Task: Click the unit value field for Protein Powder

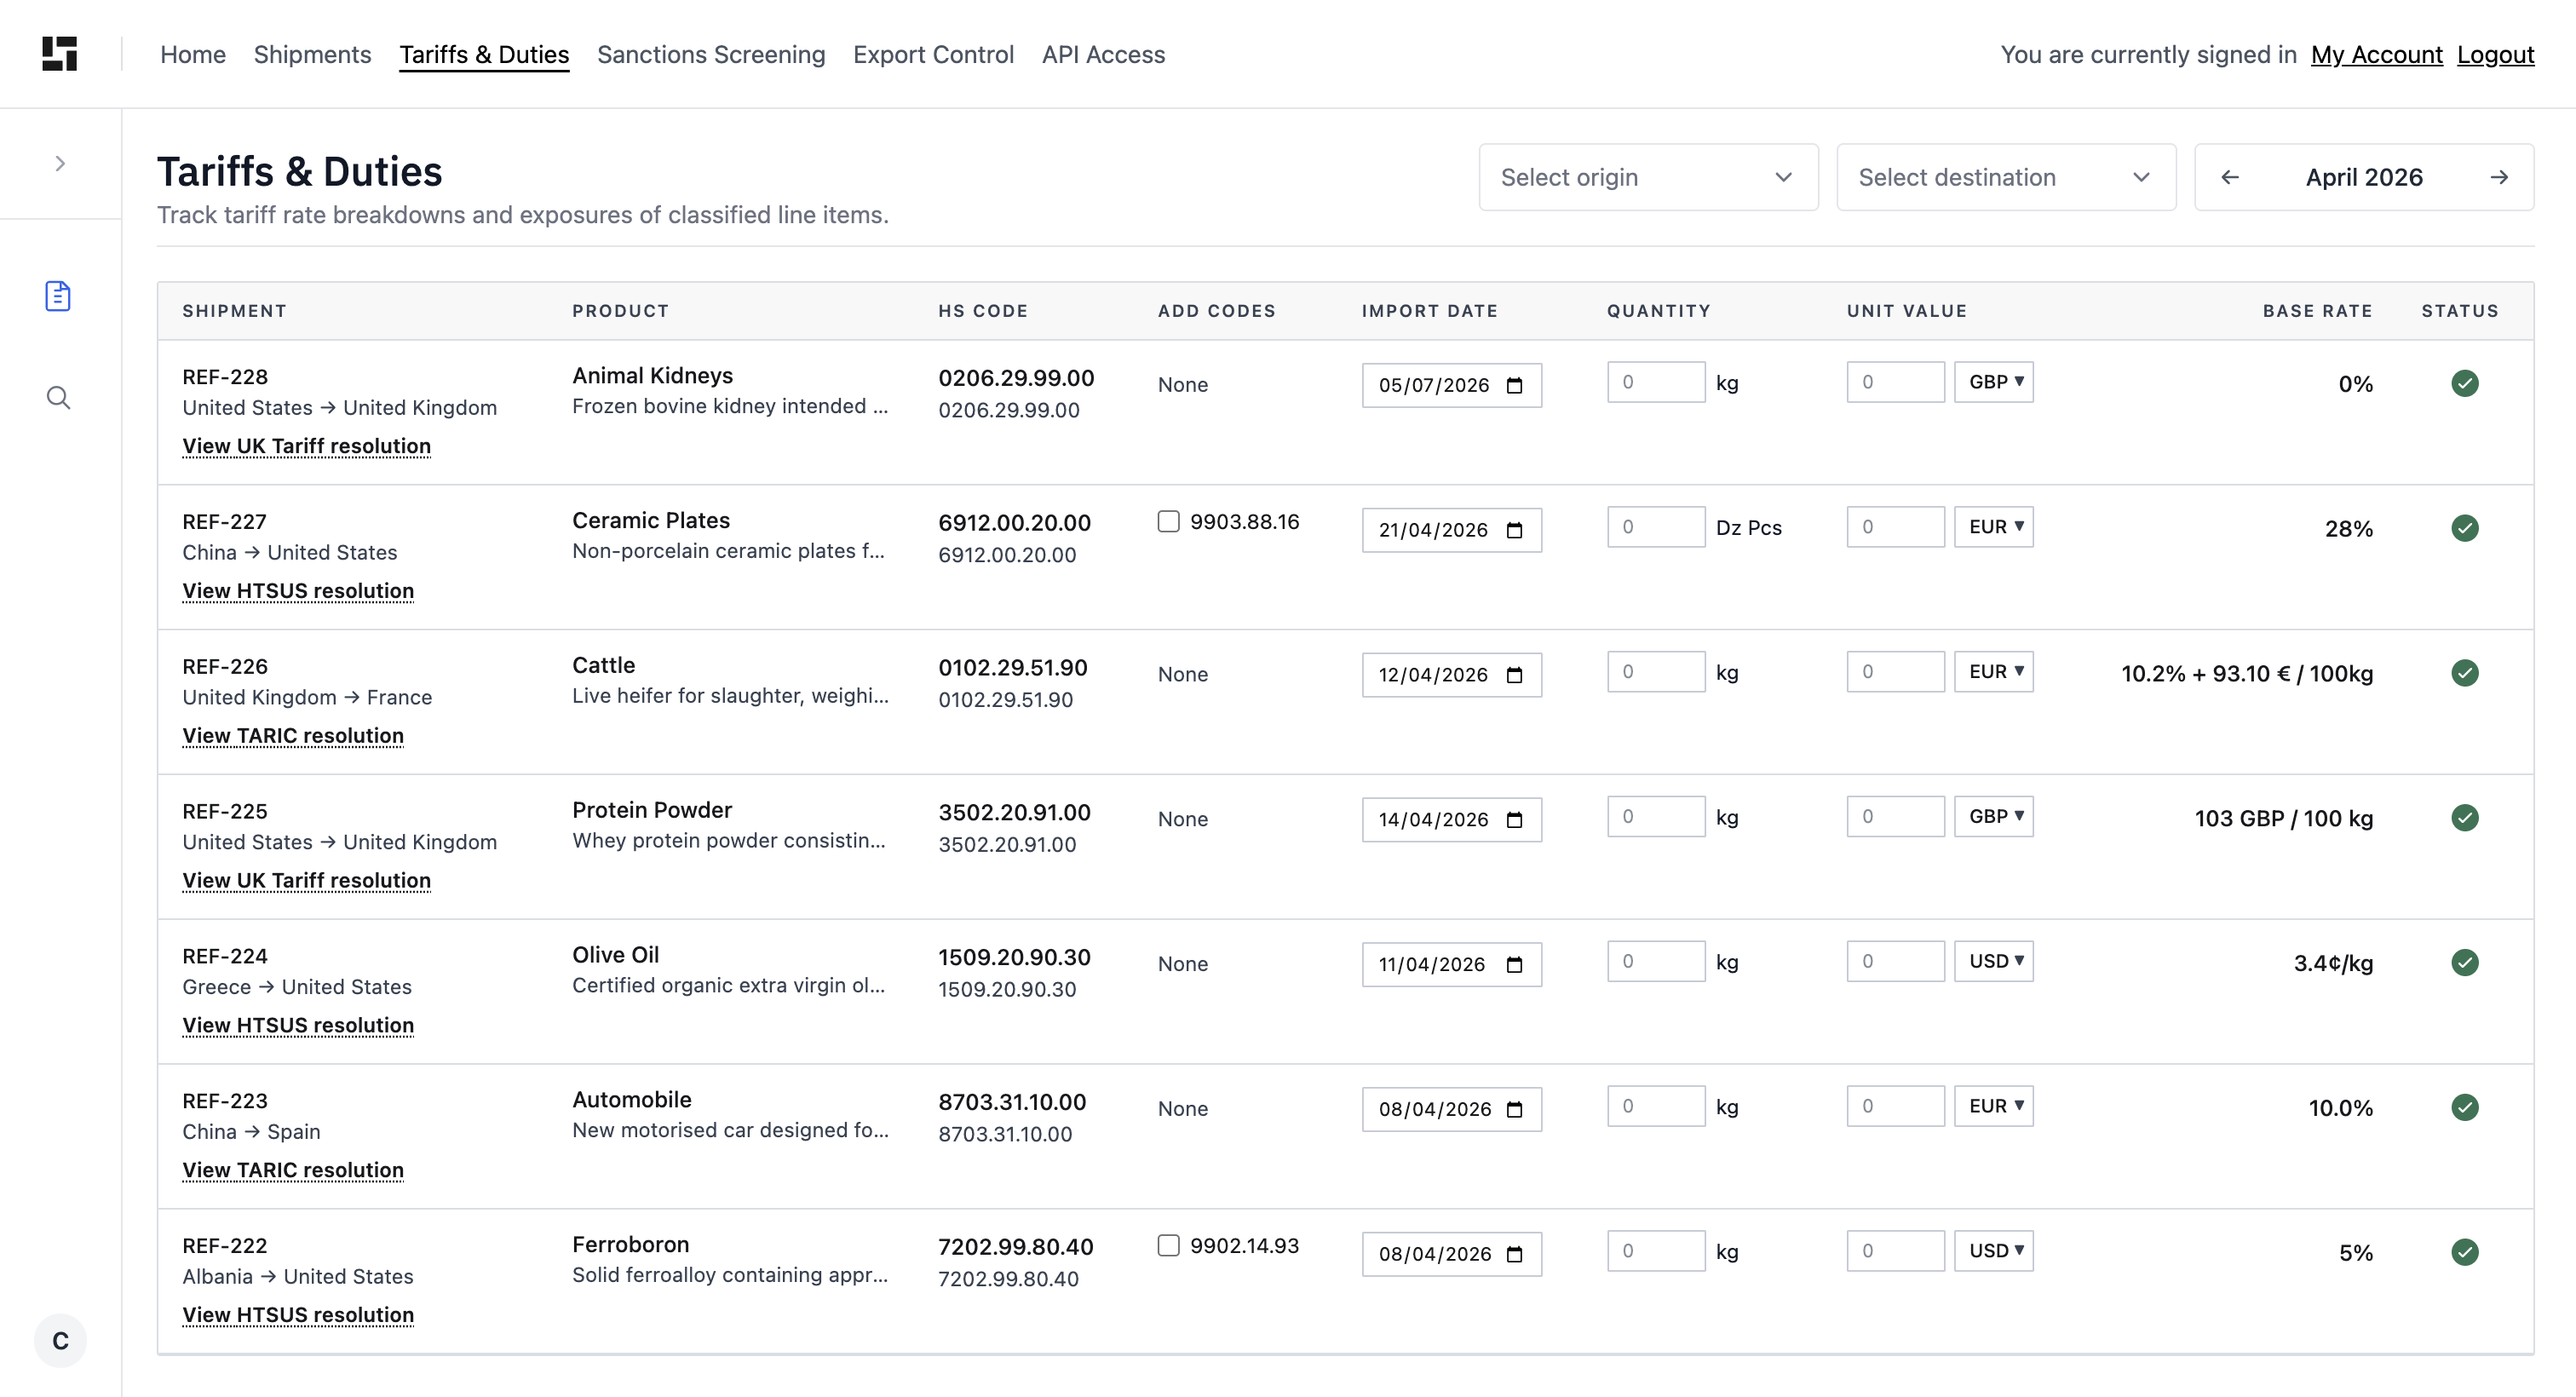Action: point(1895,817)
